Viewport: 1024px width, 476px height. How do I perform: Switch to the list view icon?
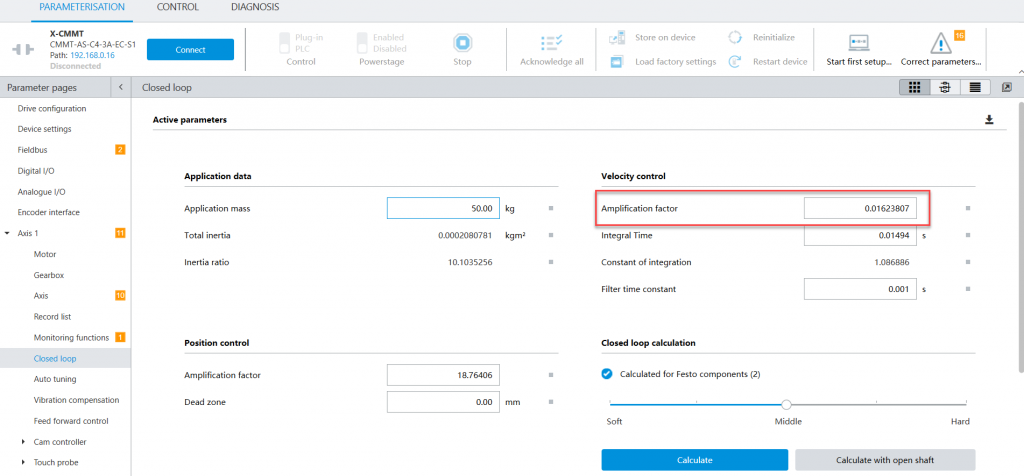click(x=975, y=87)
